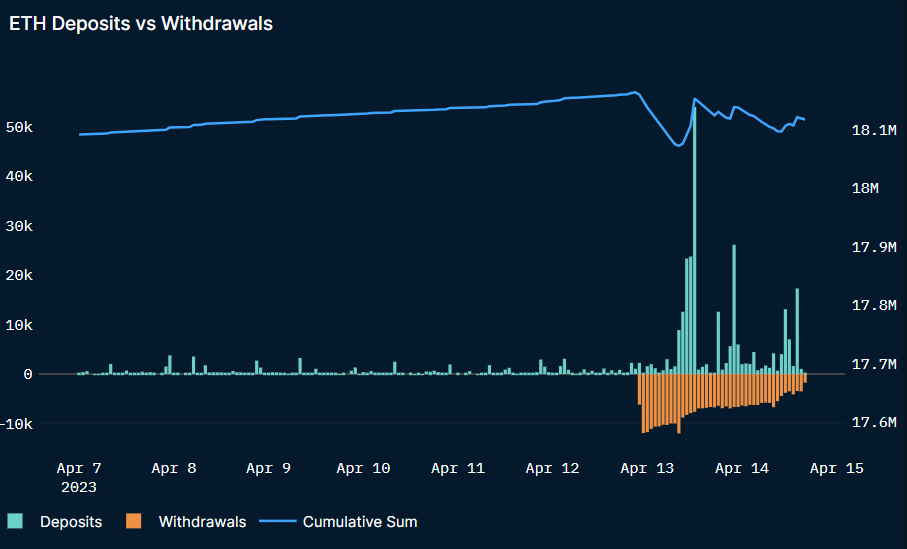Click the Withdrawals legend label

pos(202,522)
